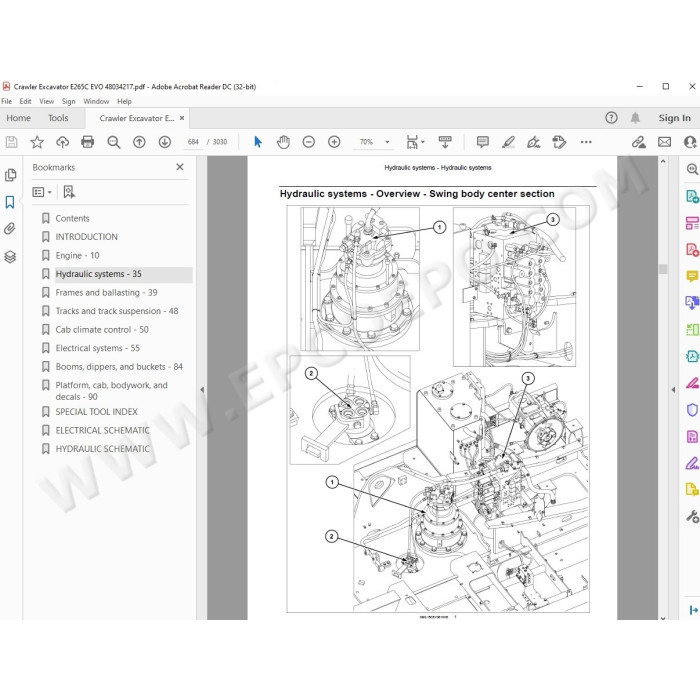Viewport: 700px width, 700px height.
Task: Activate the Selection arrow tool
Action: tap(258, 142)
